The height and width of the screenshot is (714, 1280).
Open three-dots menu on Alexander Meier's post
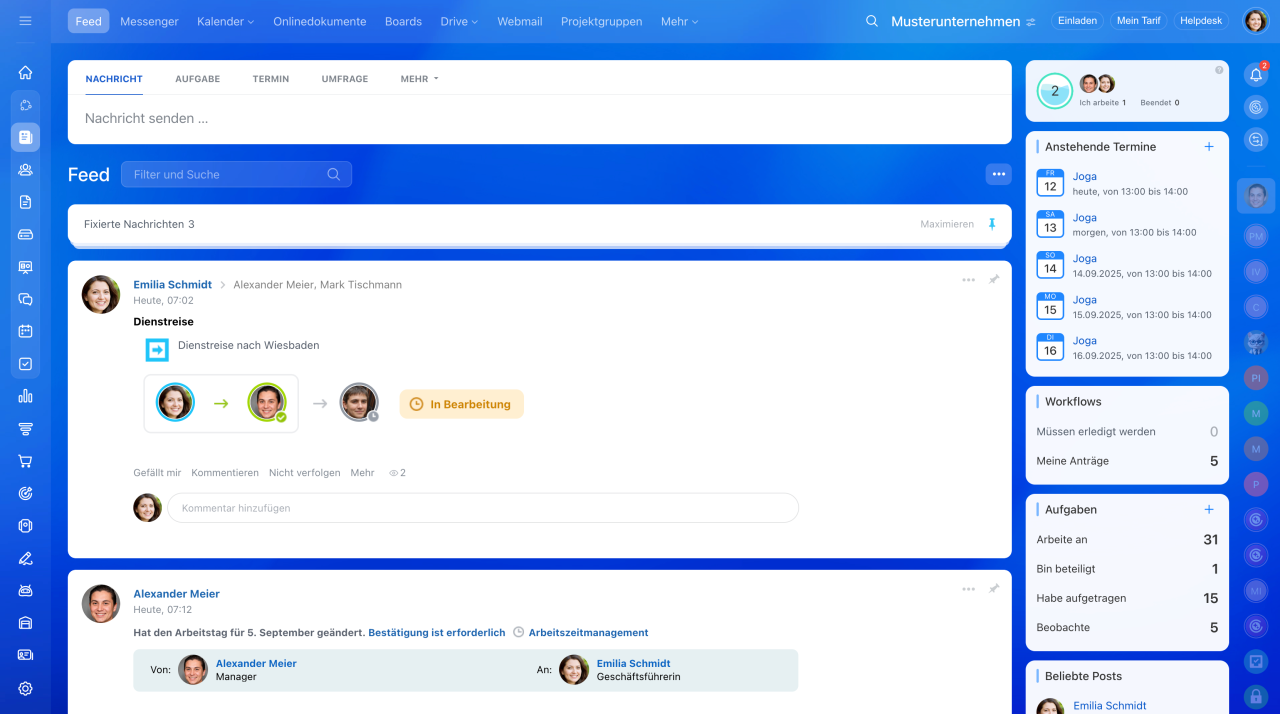pos(968,589)
